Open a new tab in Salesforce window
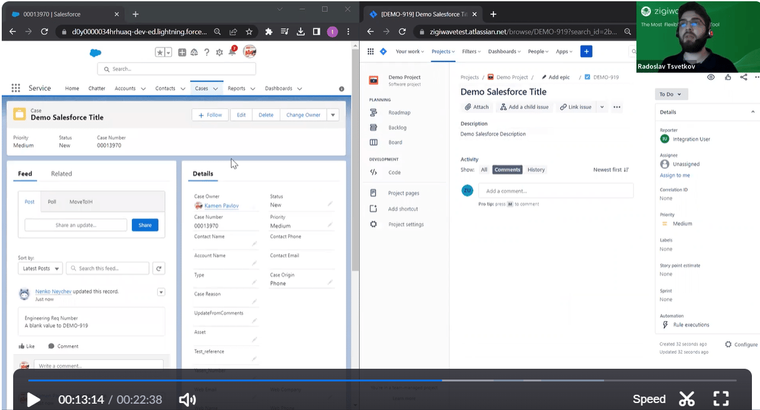The width and height of the screenshot is (760, 410). coord(136,15)
